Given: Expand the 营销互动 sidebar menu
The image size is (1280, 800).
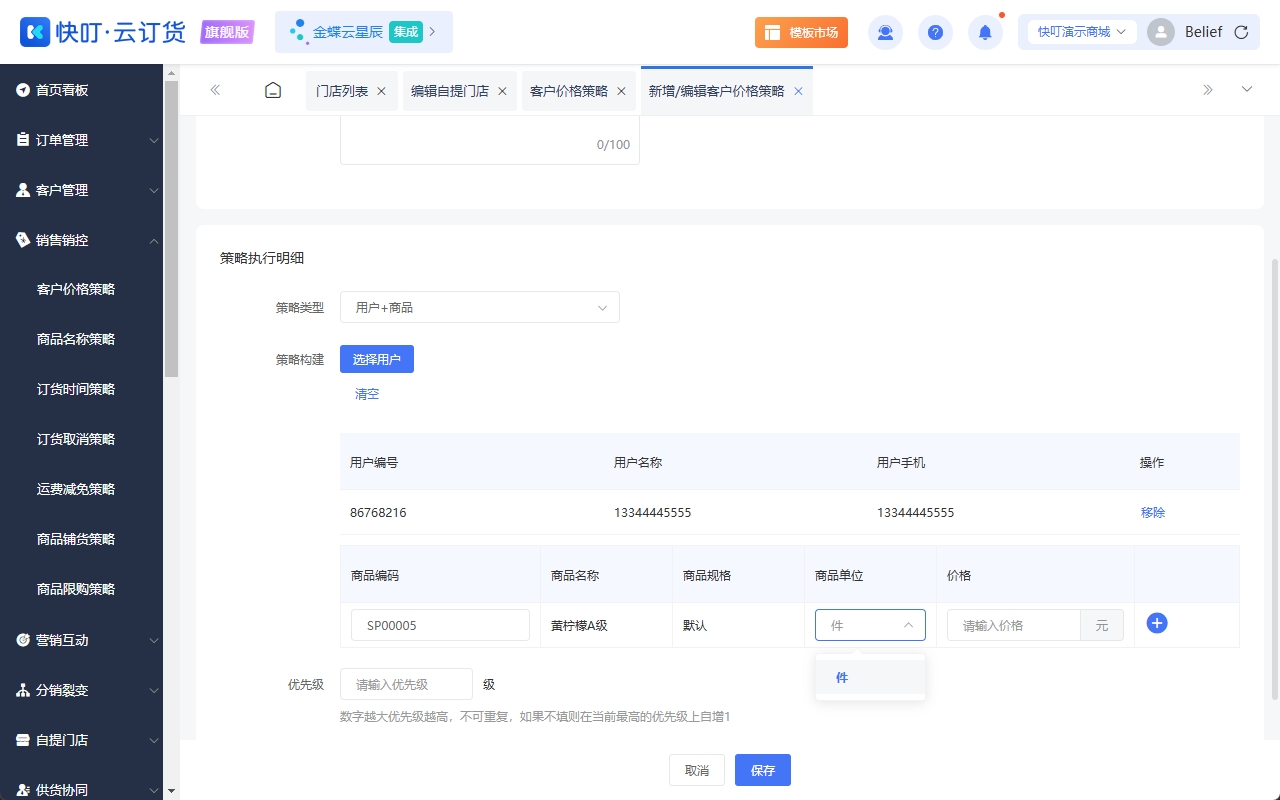Looking at the screenshot, I should [81, 640].
